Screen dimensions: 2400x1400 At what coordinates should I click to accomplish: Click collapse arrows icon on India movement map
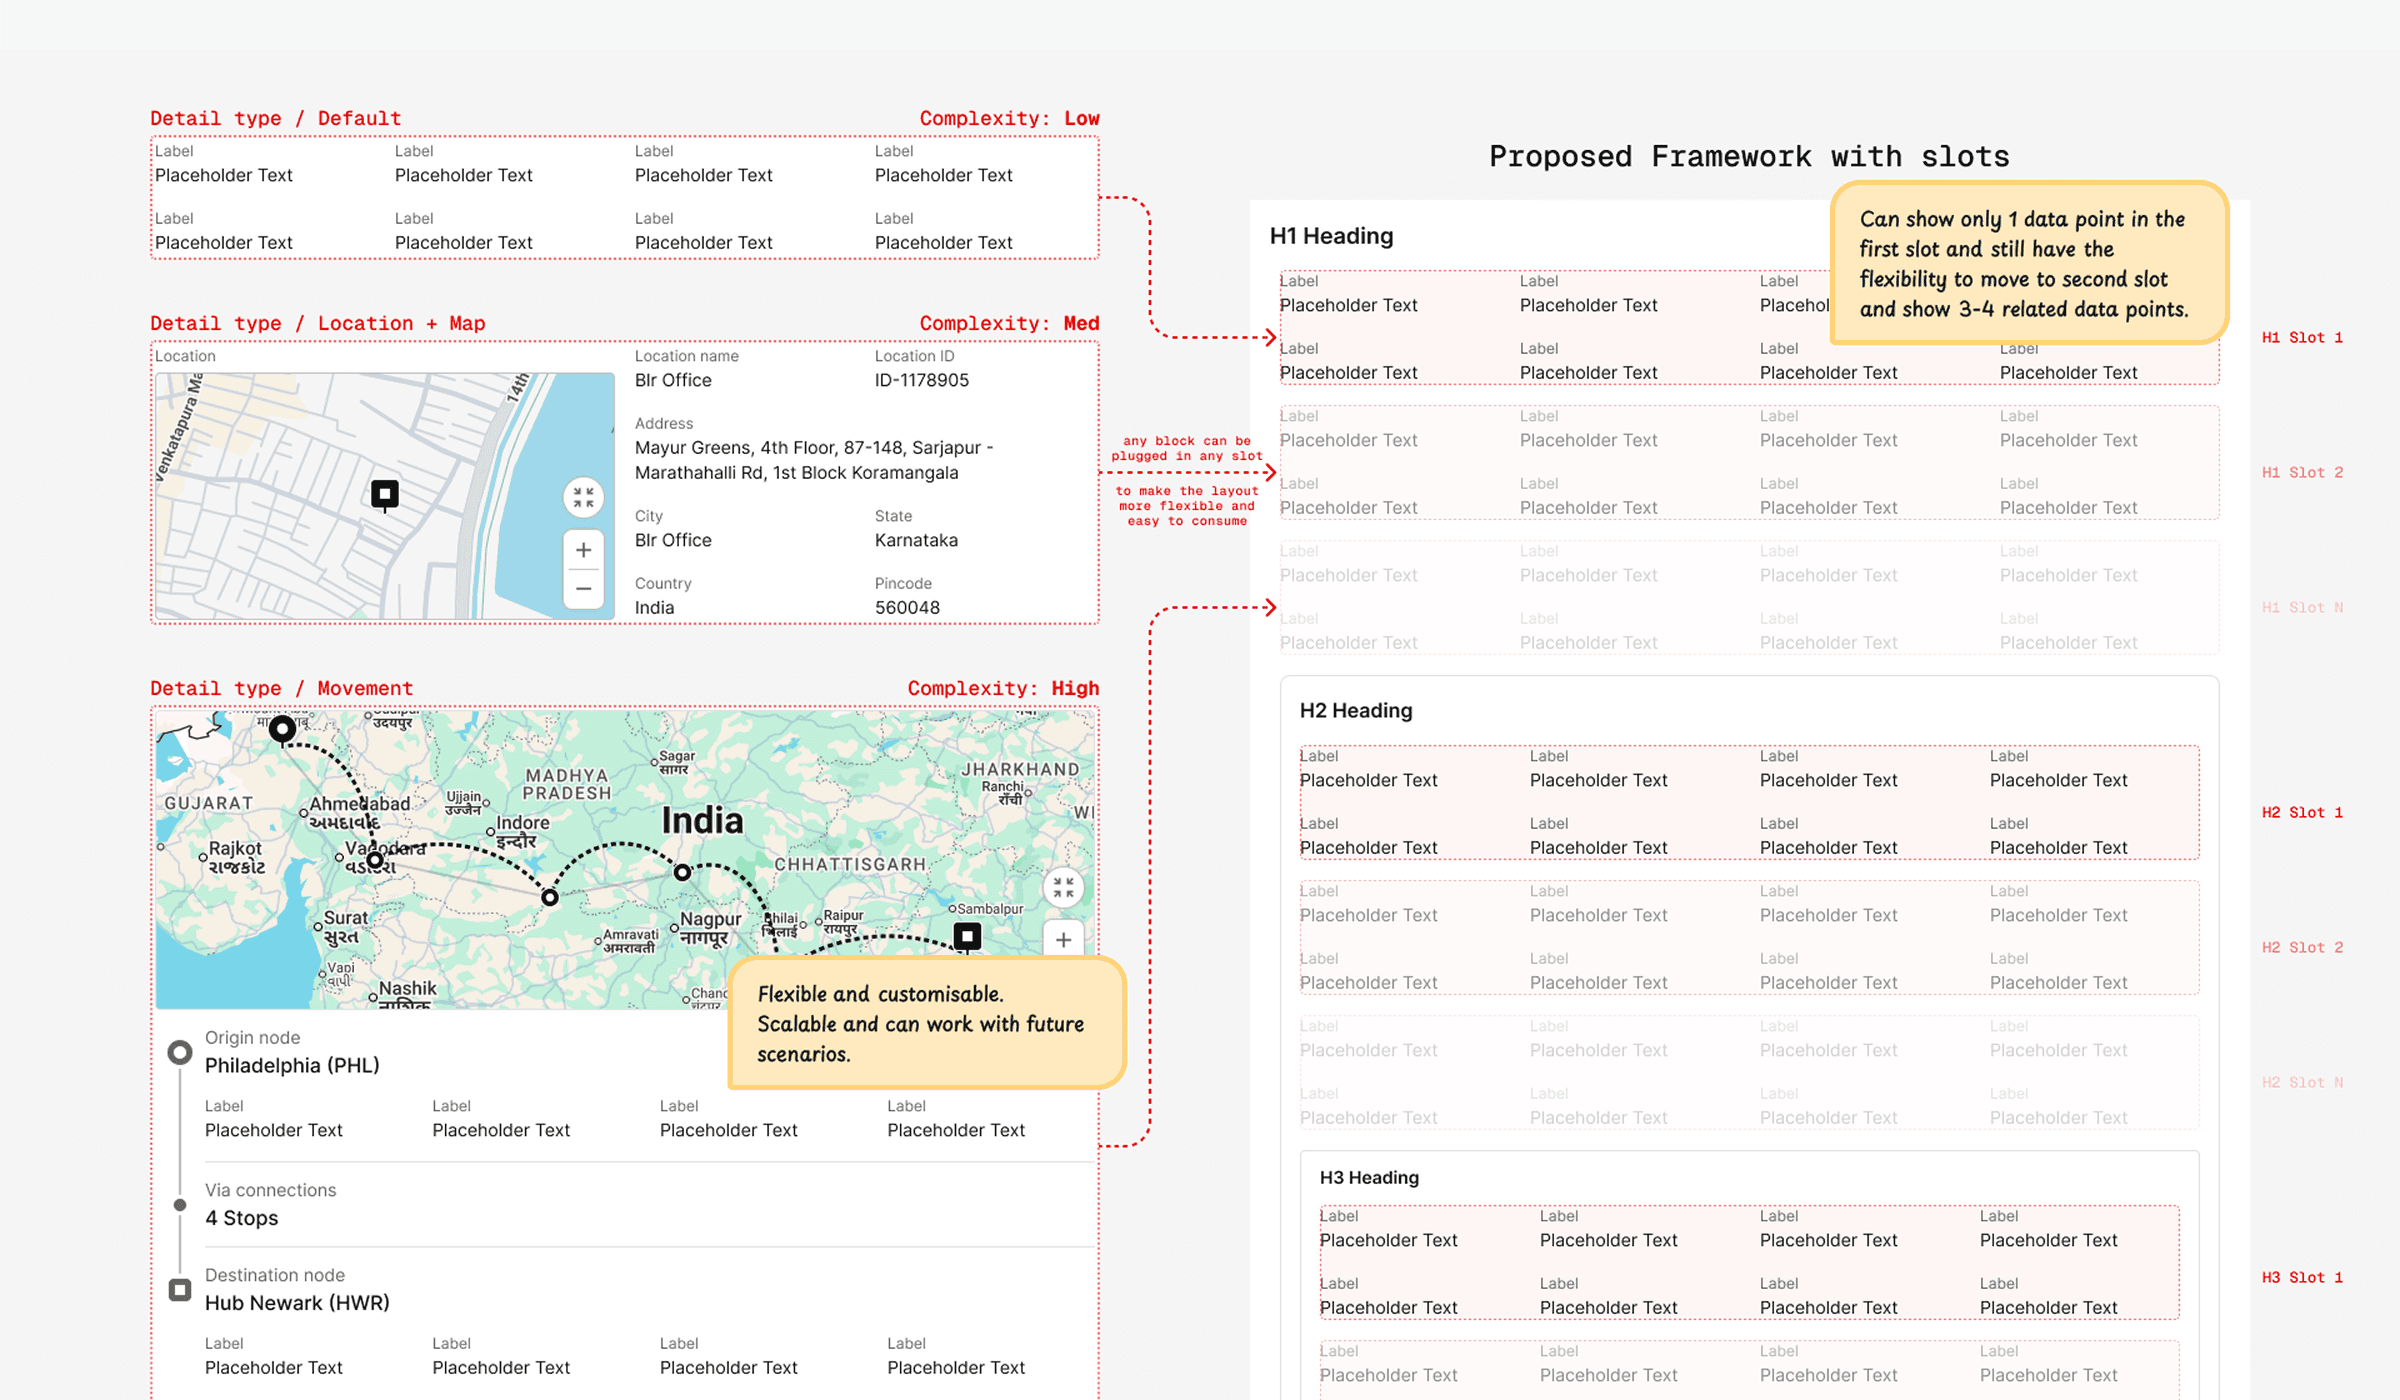coord(1063,887)
